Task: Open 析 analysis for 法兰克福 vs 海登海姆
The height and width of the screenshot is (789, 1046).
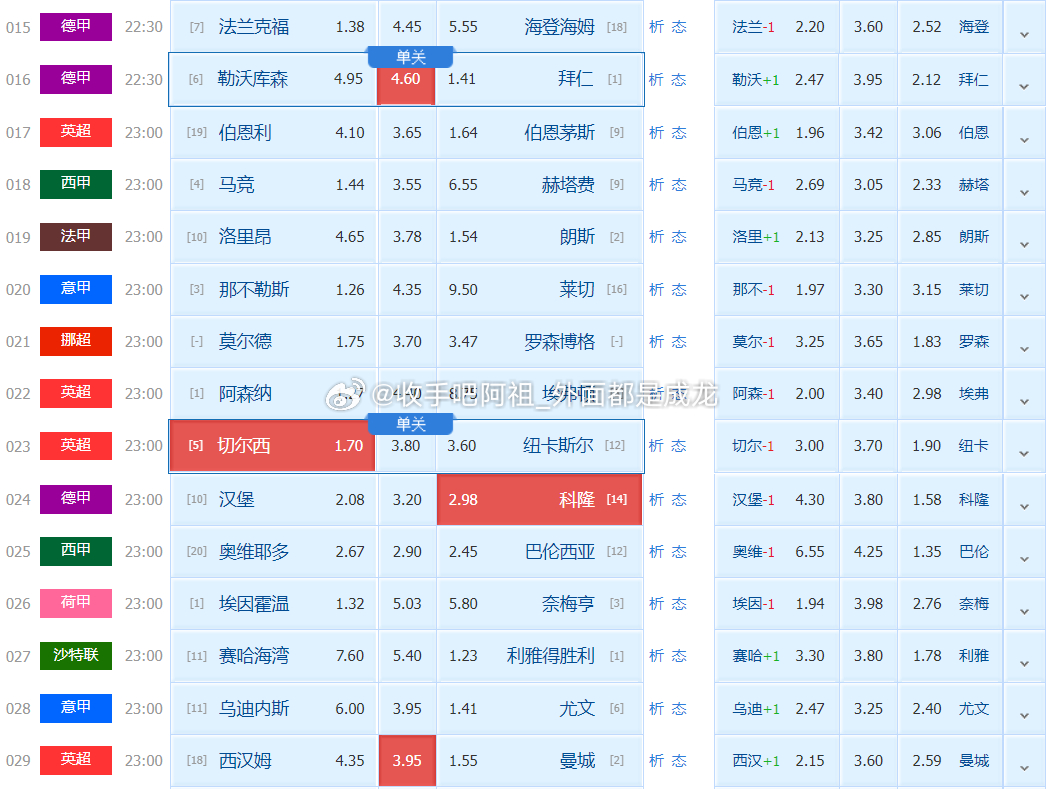Action: click(x=655, y=27)
